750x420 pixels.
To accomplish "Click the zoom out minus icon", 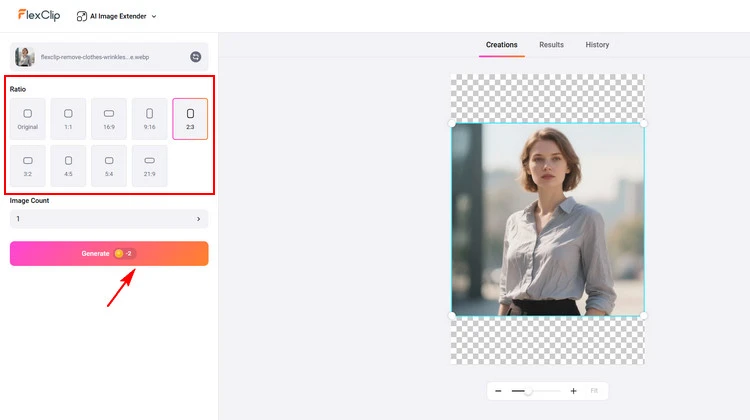I will [x=498, y=391].
